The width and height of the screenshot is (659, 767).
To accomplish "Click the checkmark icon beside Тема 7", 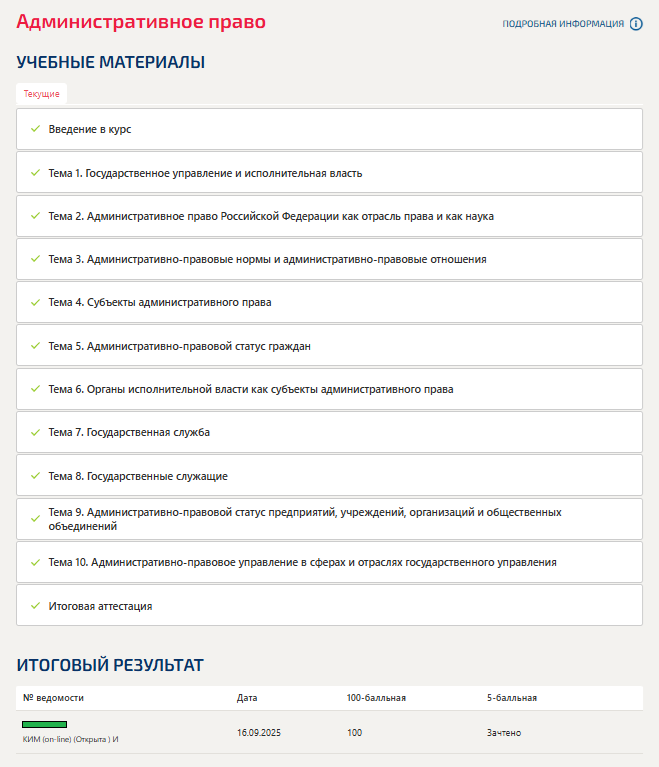I will pyautogui.click(x=35, y=432).
